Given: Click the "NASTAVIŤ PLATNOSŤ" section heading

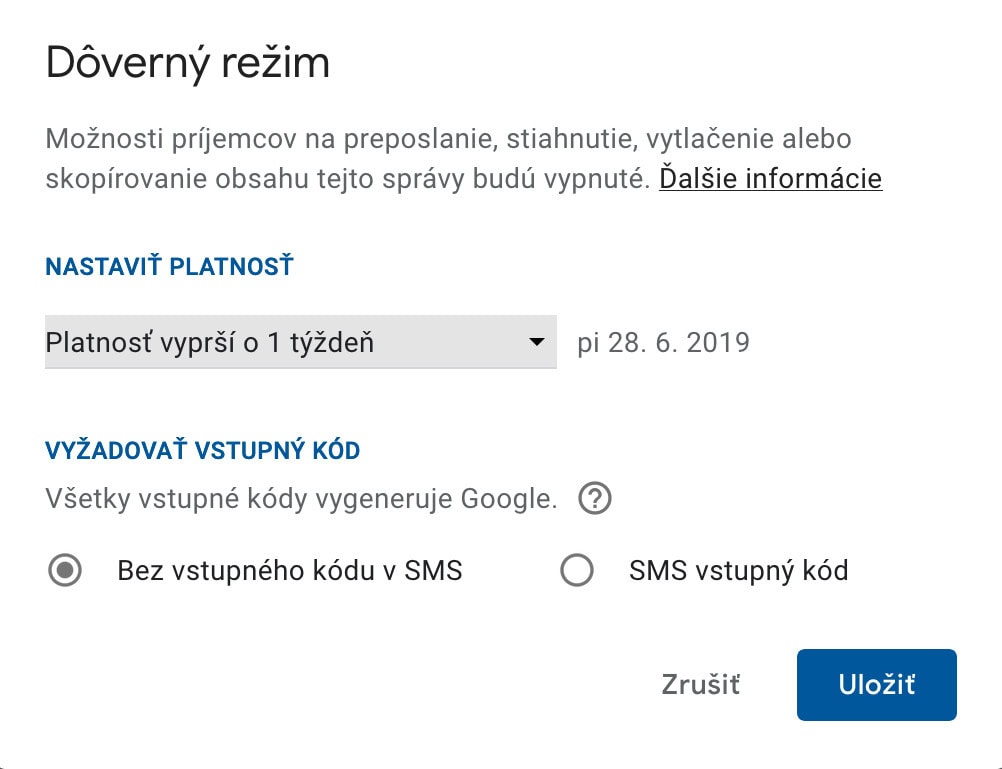Looking at the screenshot, I should click(169, 266).
